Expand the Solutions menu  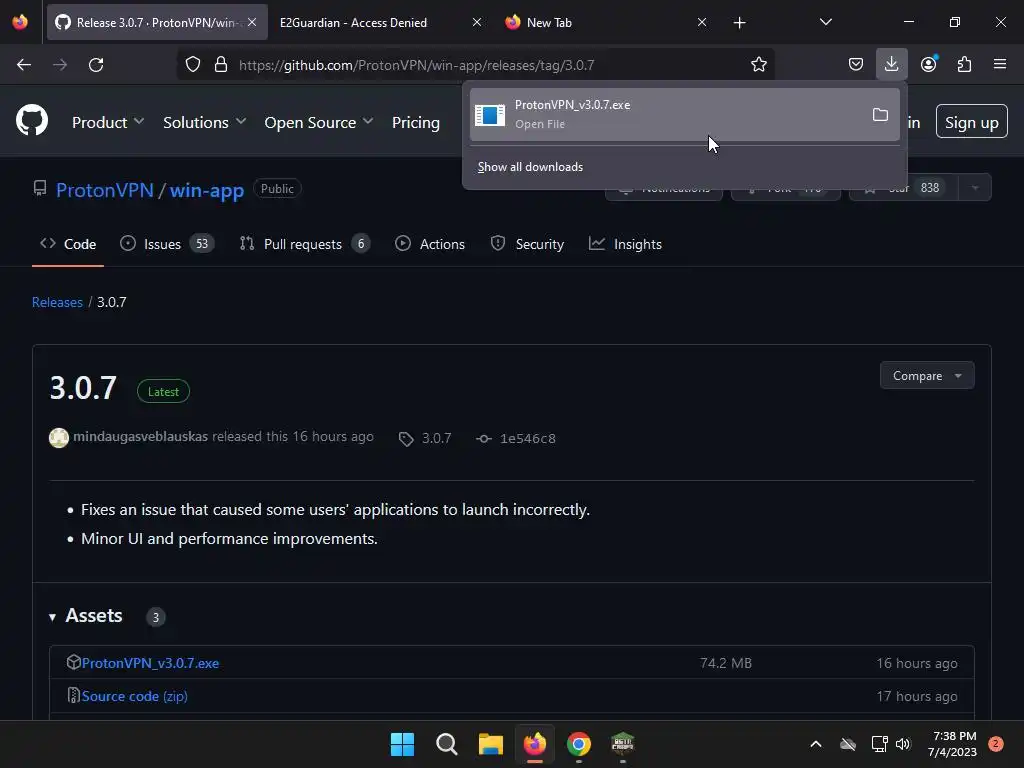204,122
